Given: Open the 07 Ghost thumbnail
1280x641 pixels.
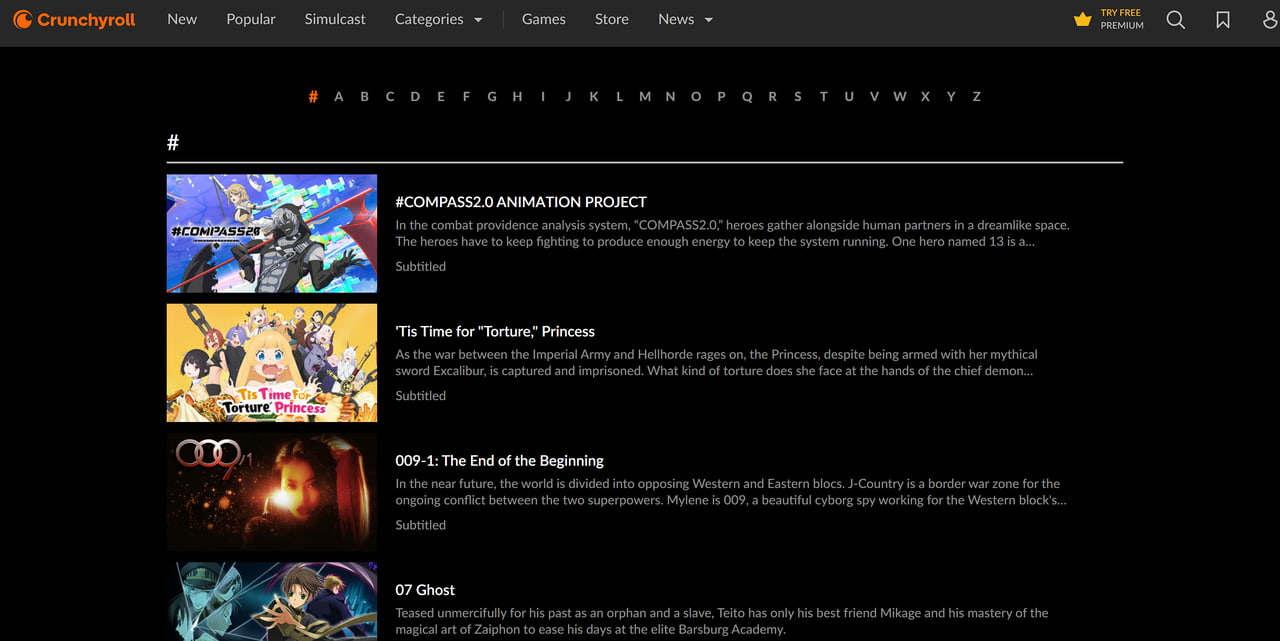Looking at the screenshot, I should (272, 601).
